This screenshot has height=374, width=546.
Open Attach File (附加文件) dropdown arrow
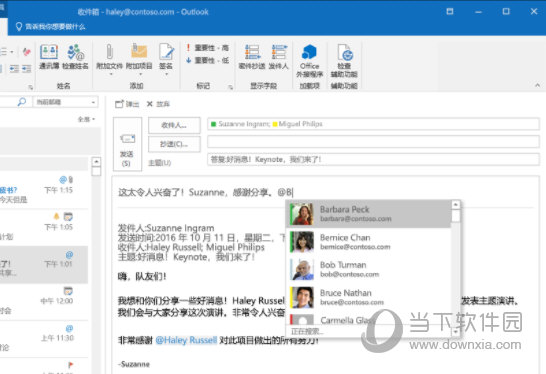pyautogui.click(x=111, y=74)
